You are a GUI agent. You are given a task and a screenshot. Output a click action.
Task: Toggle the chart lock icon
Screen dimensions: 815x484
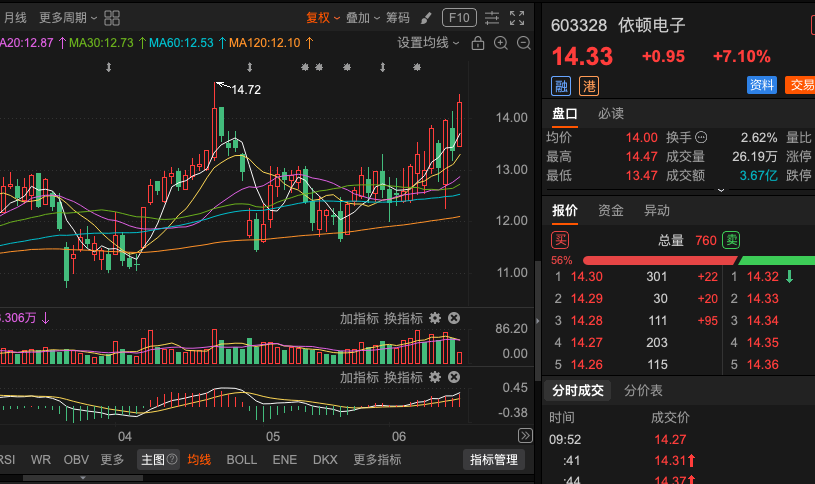[x=477, y=43]
